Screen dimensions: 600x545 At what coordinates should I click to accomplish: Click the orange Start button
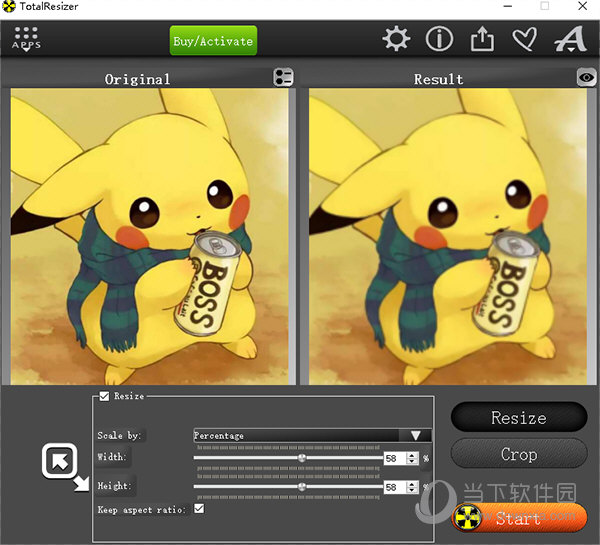coord(519,519)
